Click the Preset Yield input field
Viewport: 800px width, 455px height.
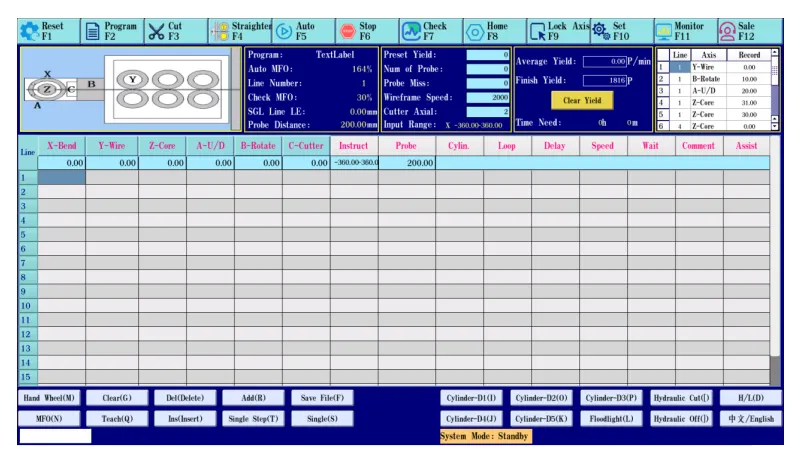click(488, 55)
